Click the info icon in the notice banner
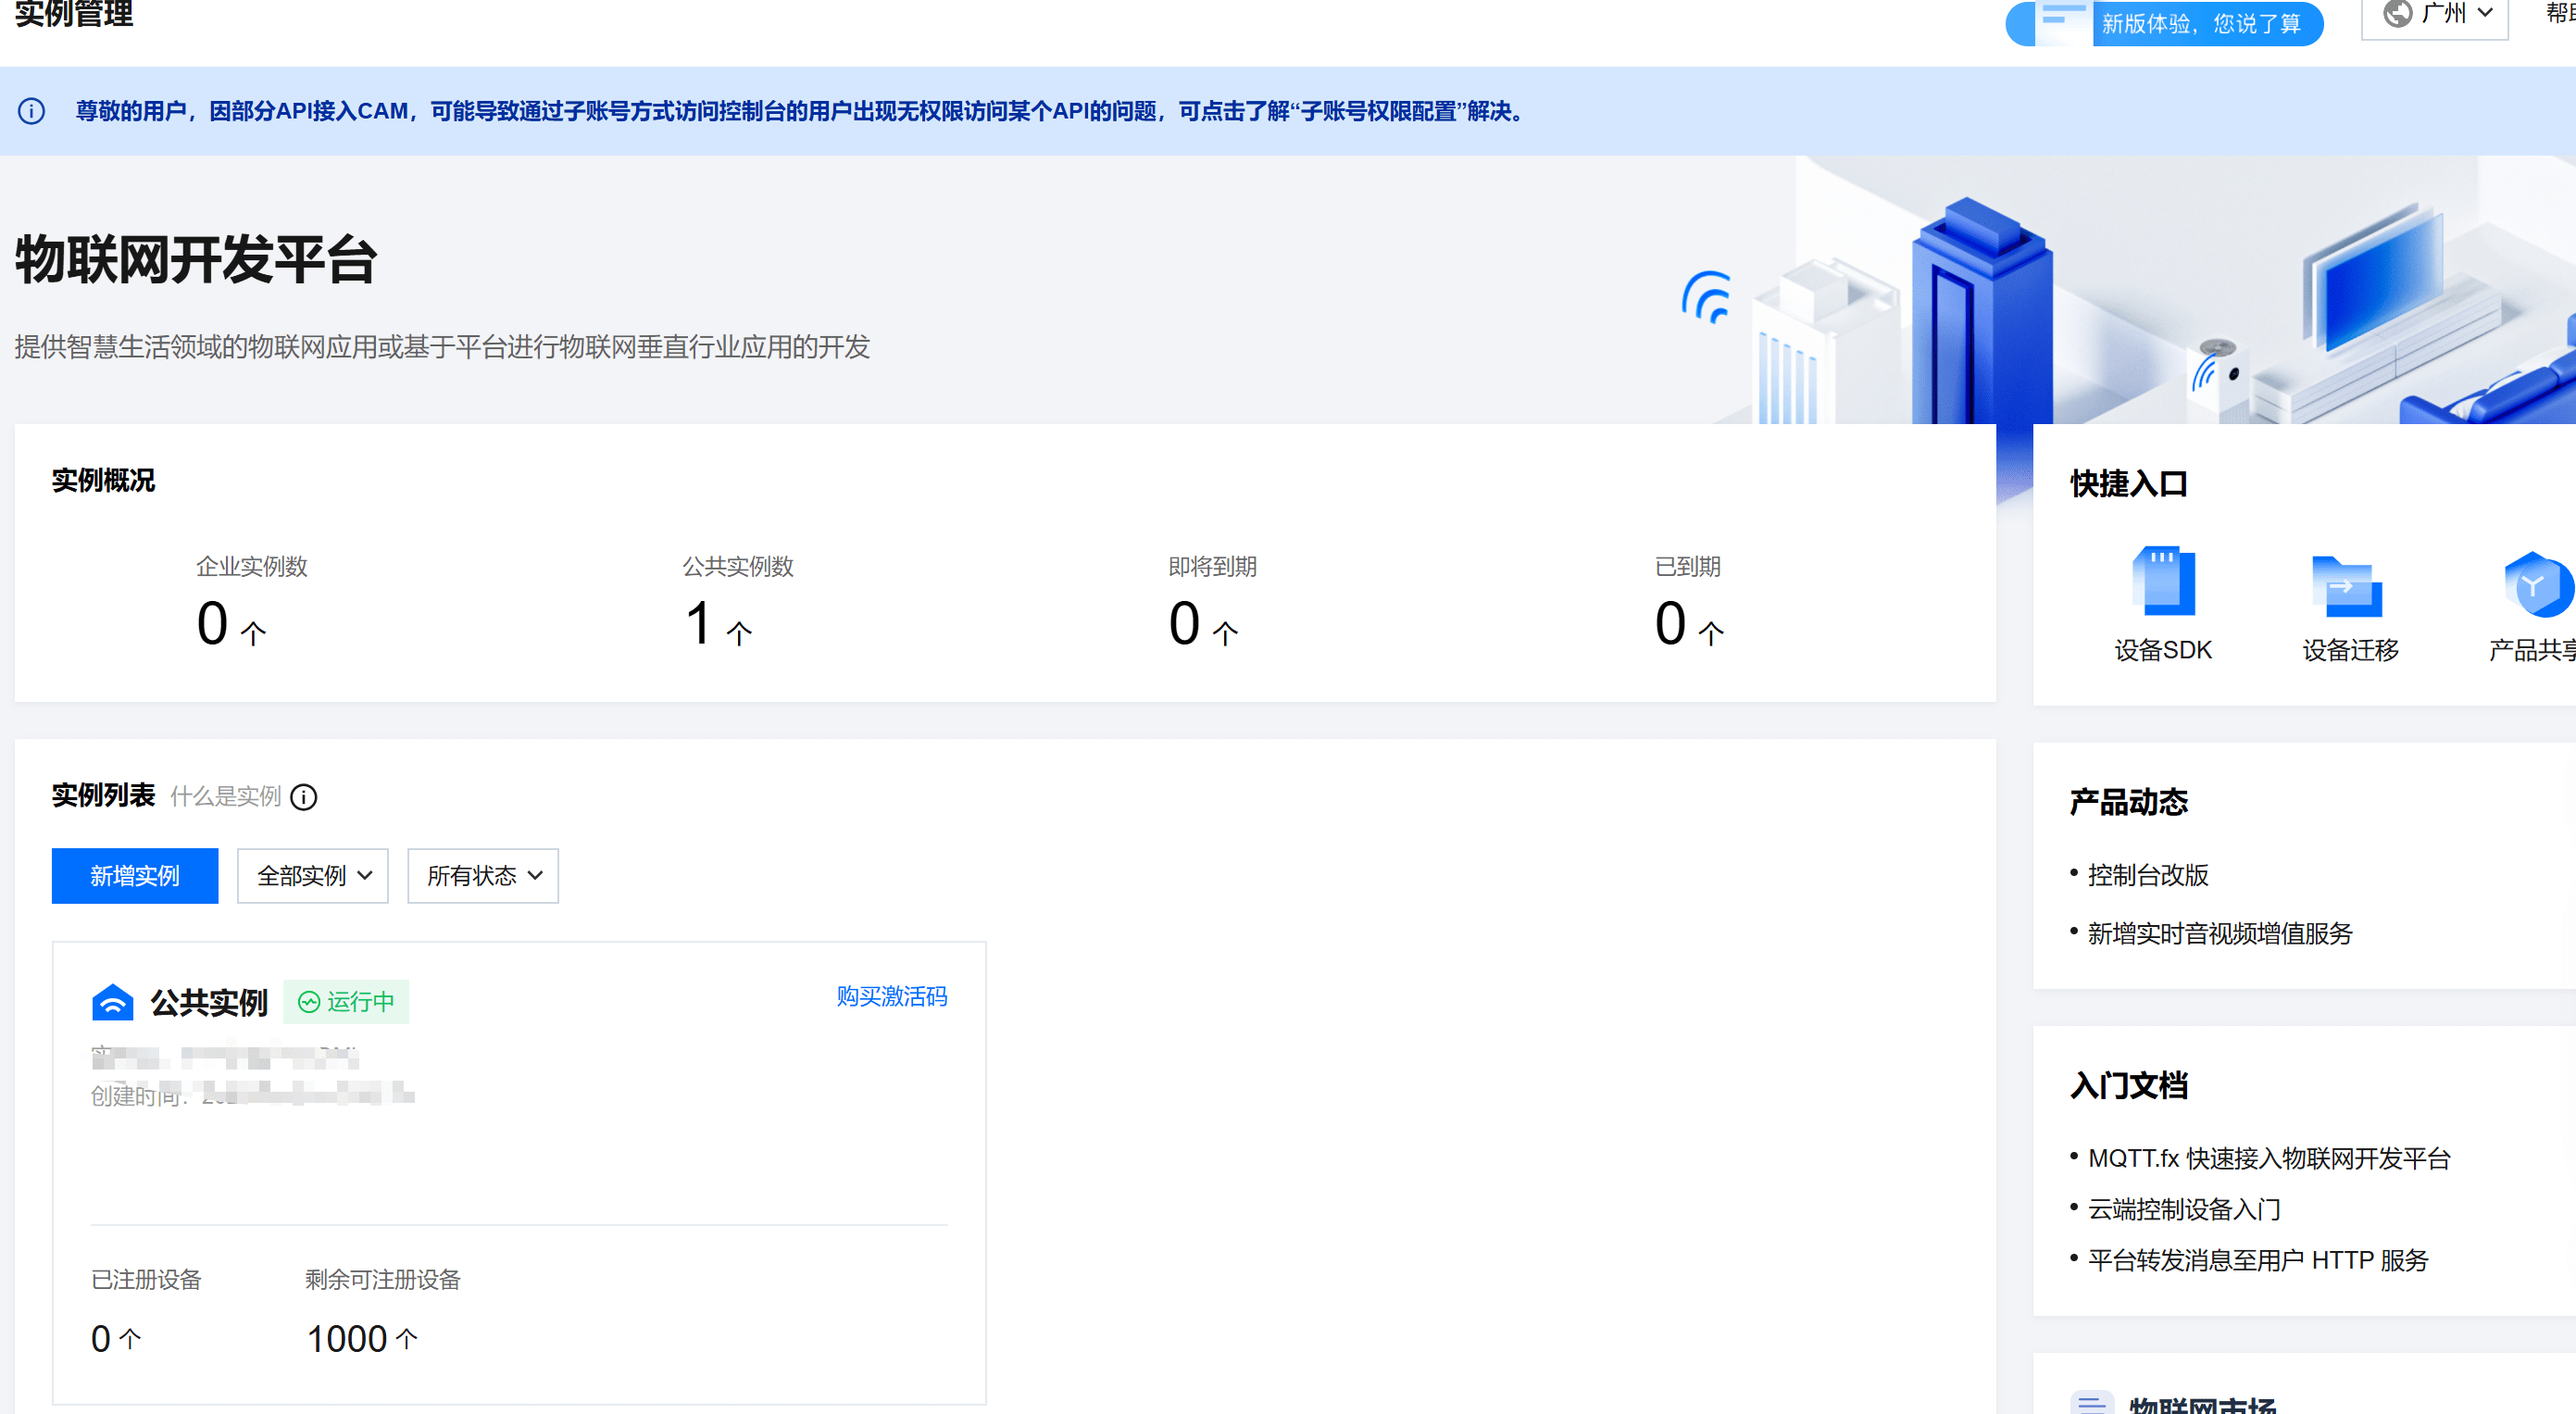The height and width of the screenshot is (1414, 2576). (32, 111)
